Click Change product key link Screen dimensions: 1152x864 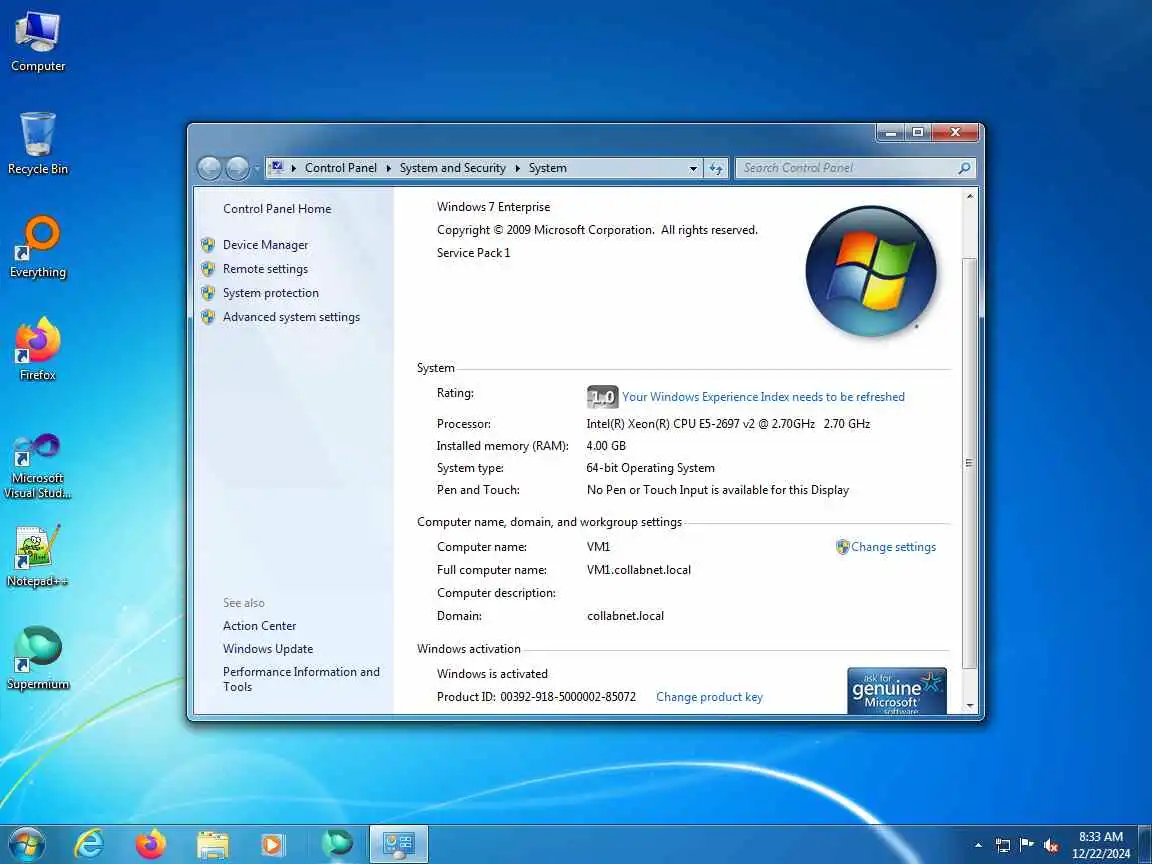(x=709, y=697)
